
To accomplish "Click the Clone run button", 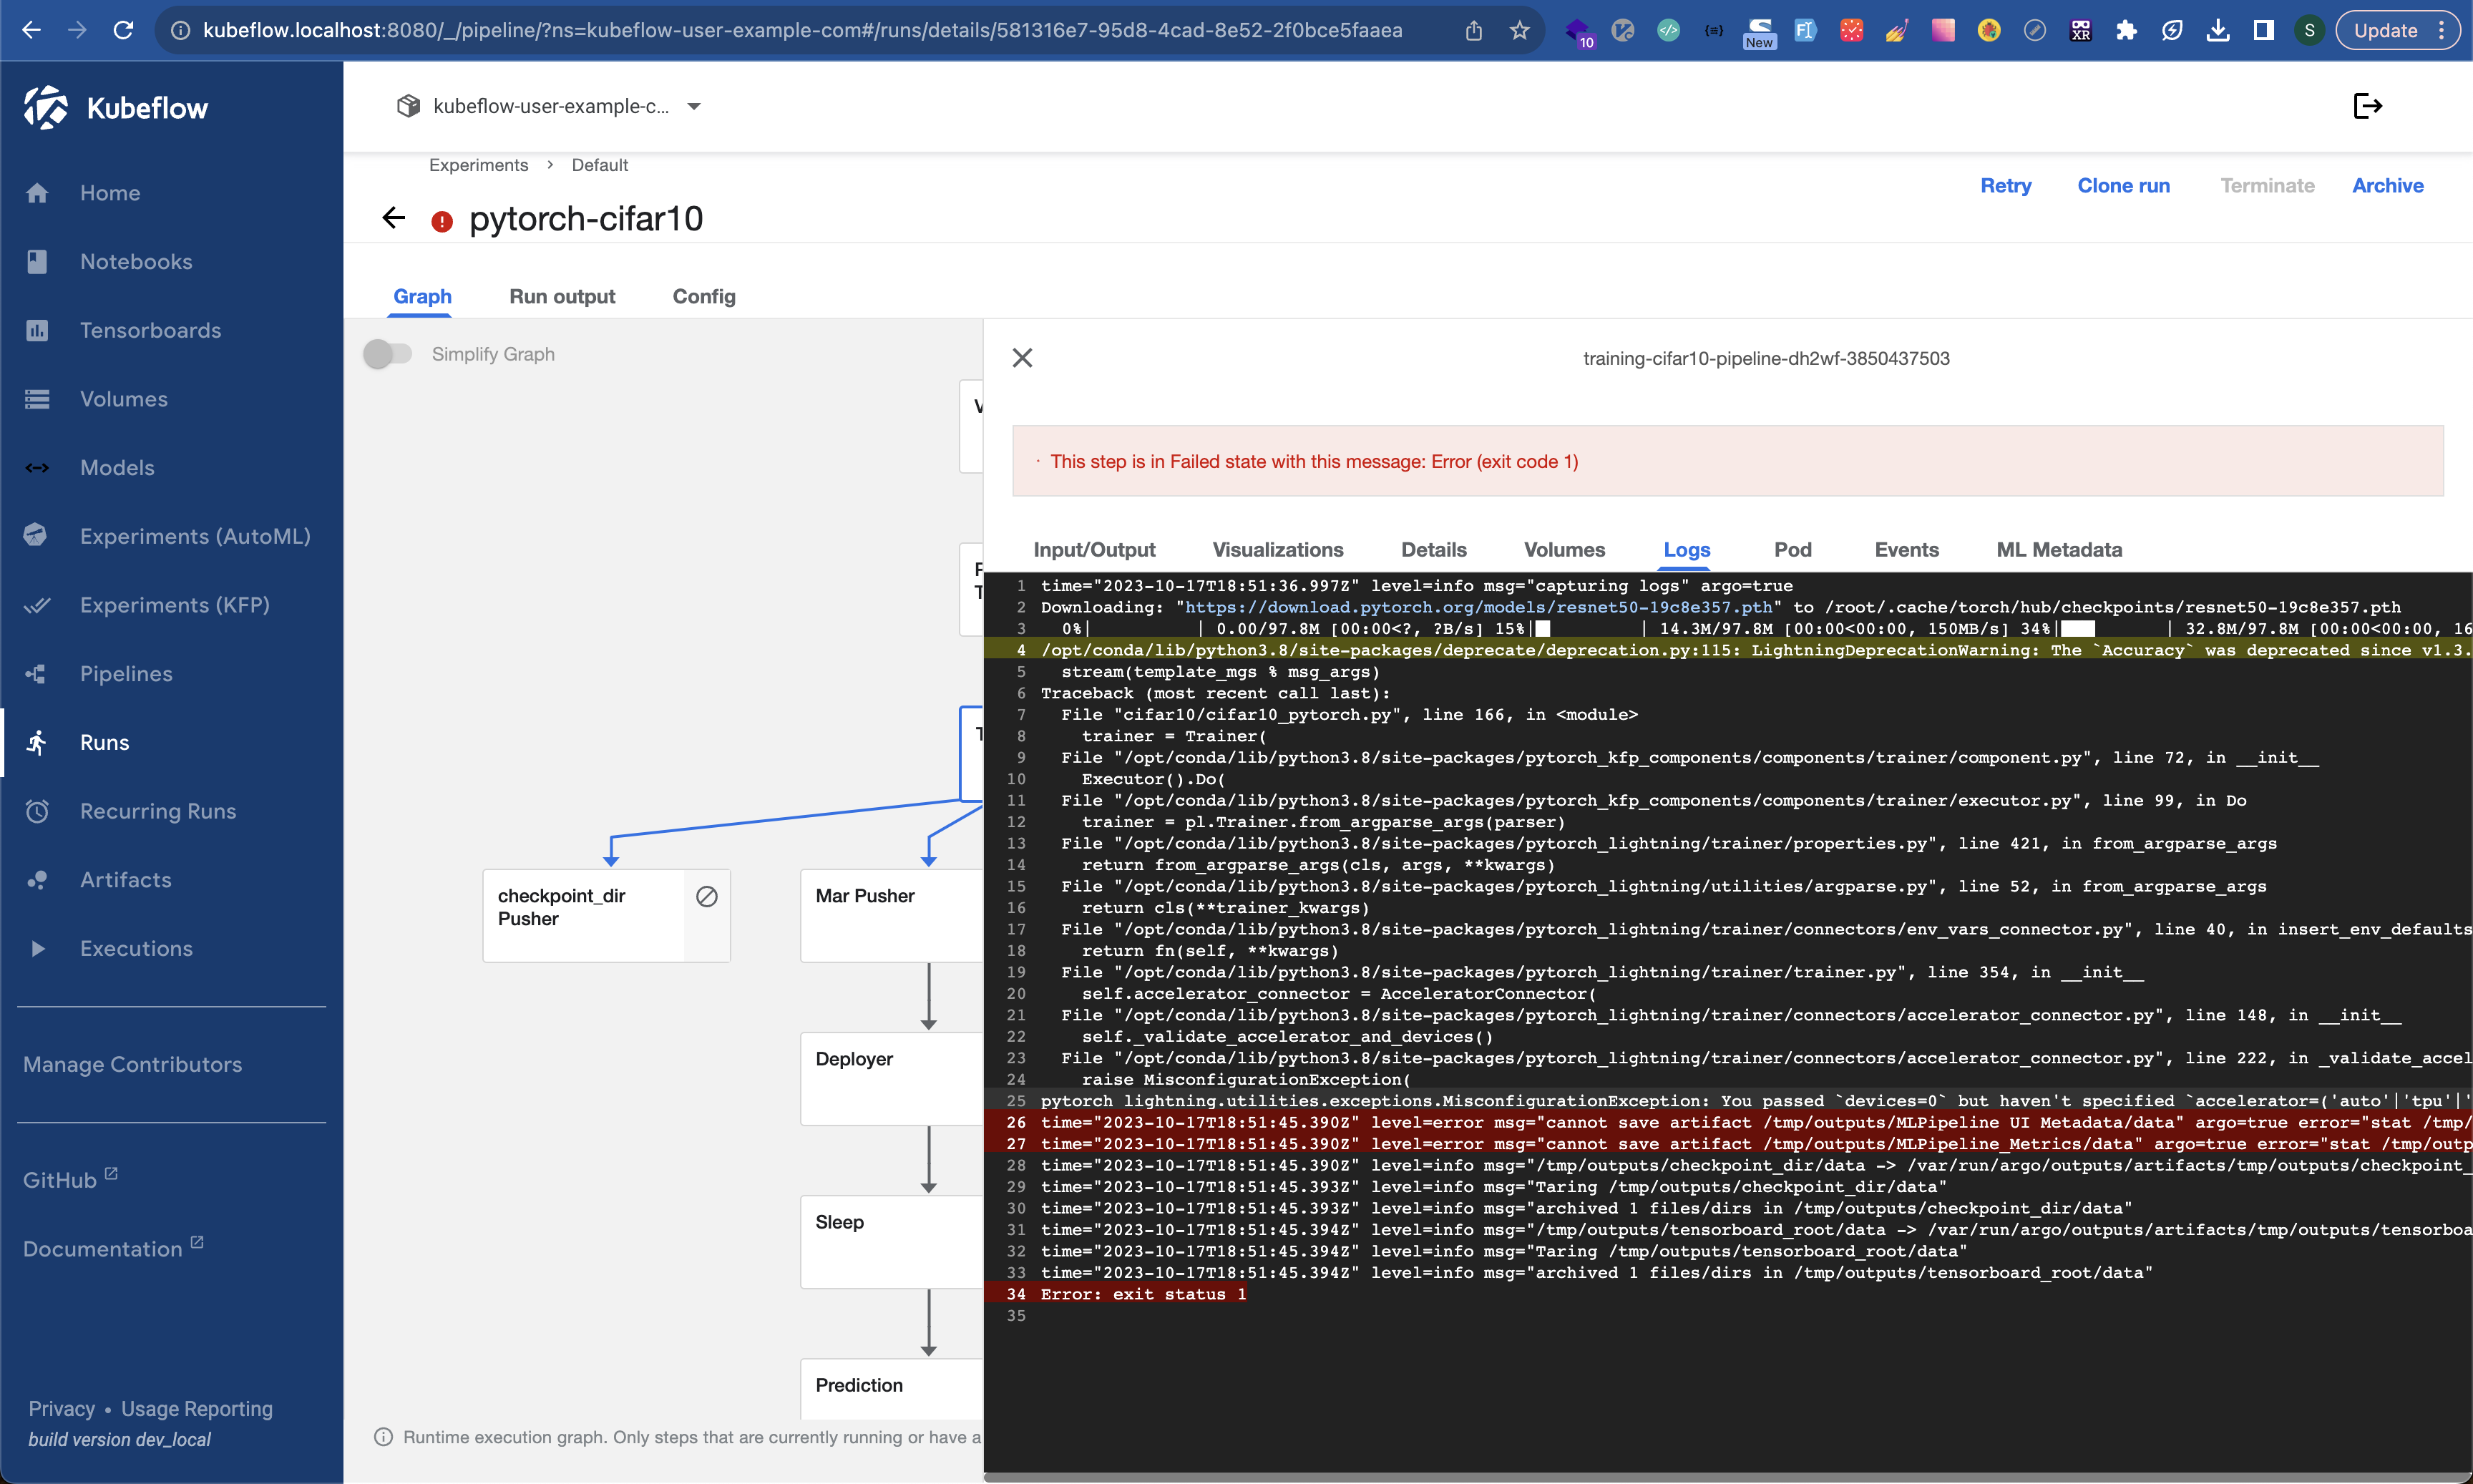I will point(2123,185).
